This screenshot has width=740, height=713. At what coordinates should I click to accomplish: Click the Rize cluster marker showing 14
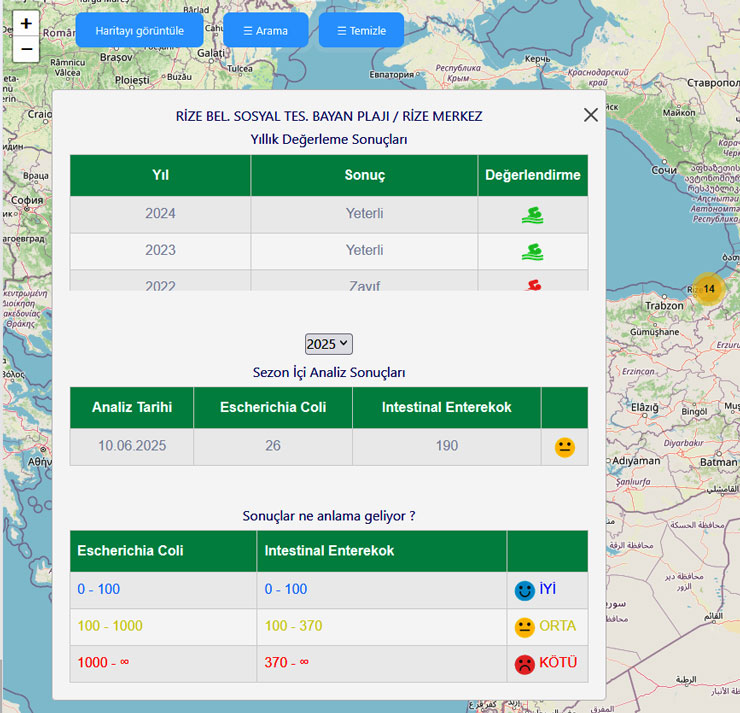click(x=708, y=289)
